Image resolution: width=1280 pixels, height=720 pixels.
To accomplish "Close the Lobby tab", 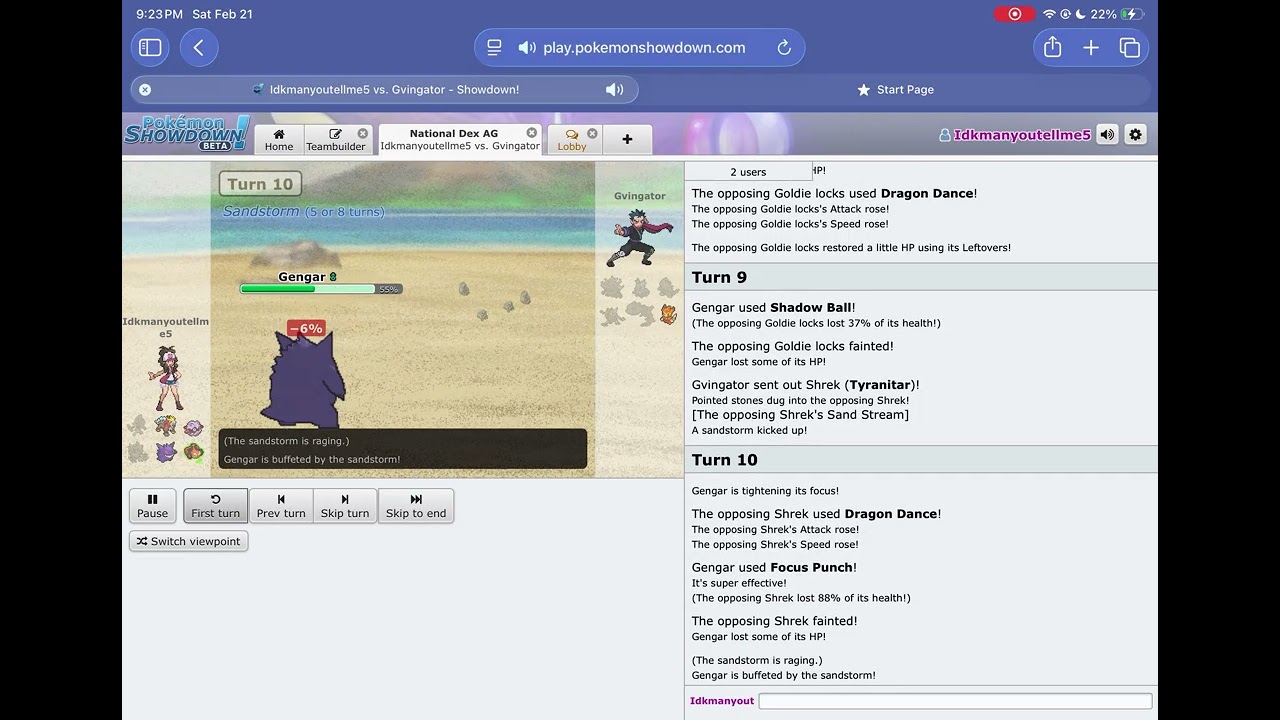I will pyautogui.click(x=592, y=133).
